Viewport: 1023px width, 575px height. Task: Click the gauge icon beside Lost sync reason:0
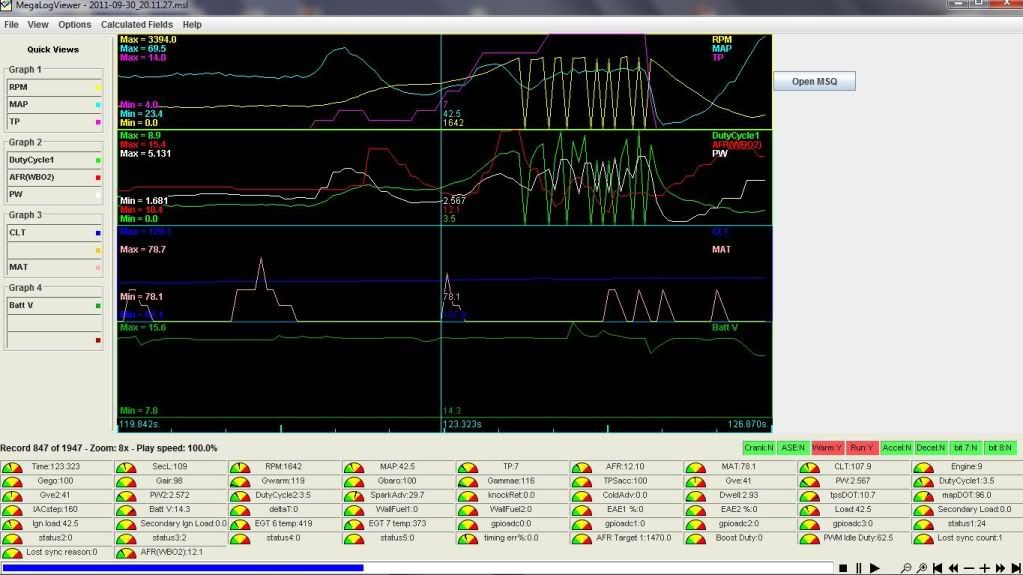coord(12,553)
